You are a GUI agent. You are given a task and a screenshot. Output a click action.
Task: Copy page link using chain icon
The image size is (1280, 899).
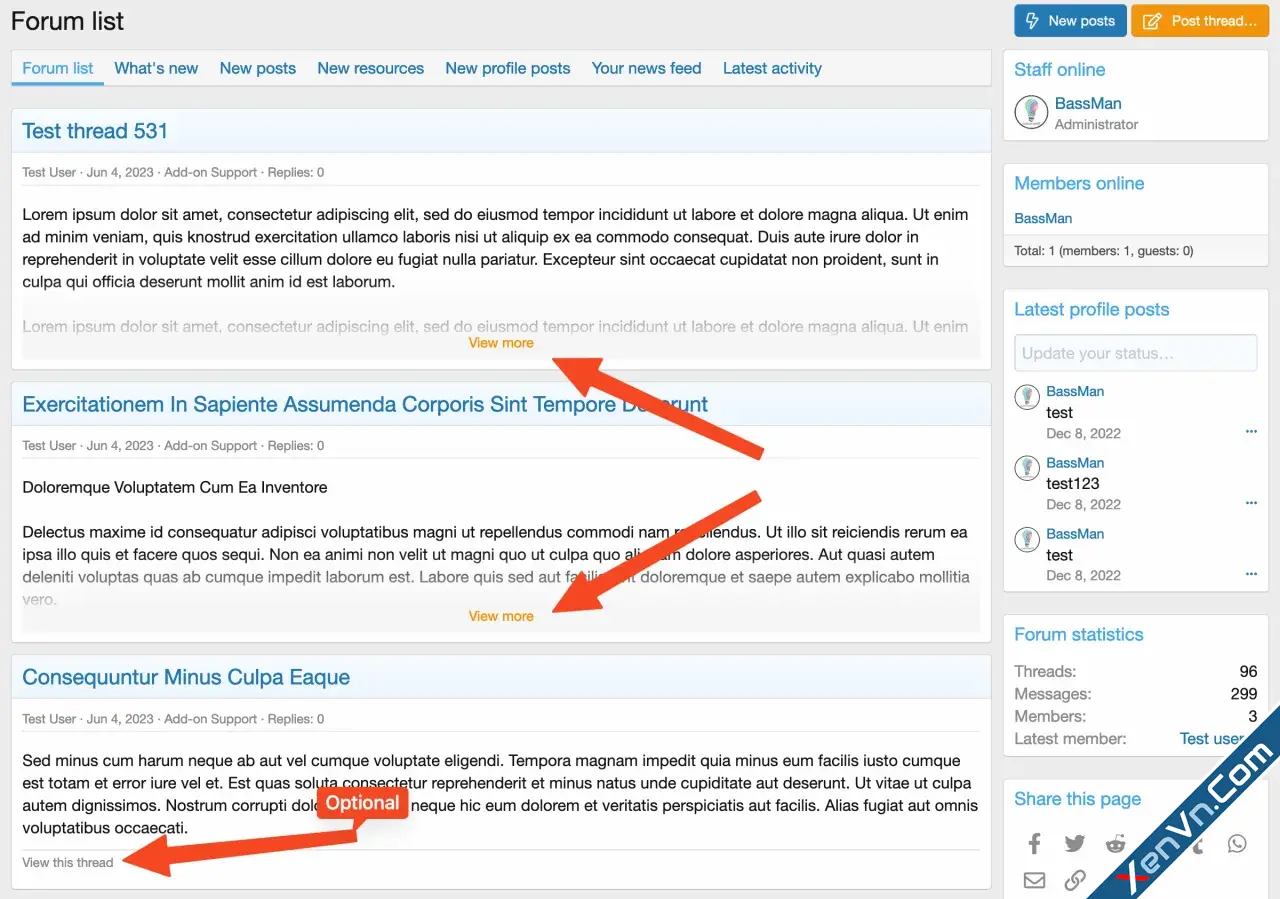[x=1075, y=880]
